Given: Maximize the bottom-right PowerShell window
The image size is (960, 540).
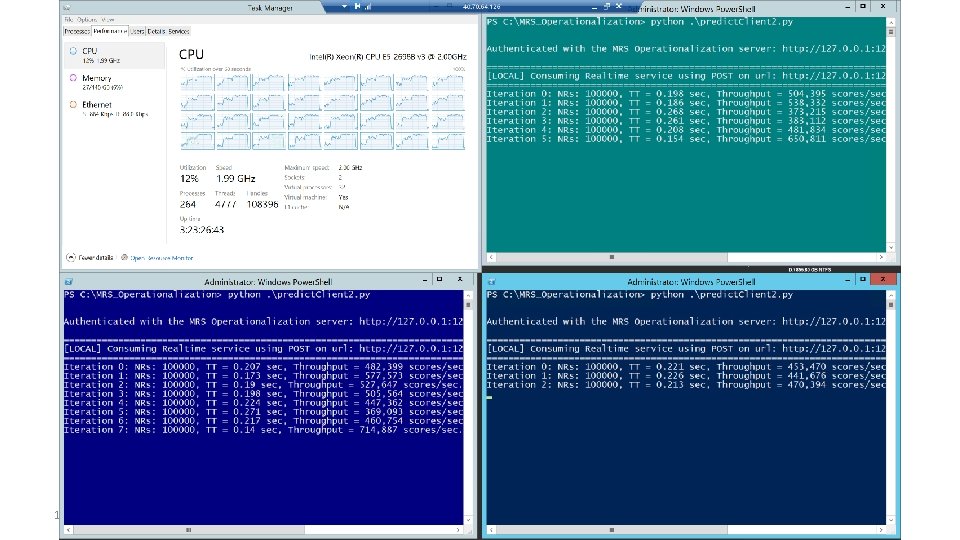Looking at the screenshot, I should coord(863,279).
